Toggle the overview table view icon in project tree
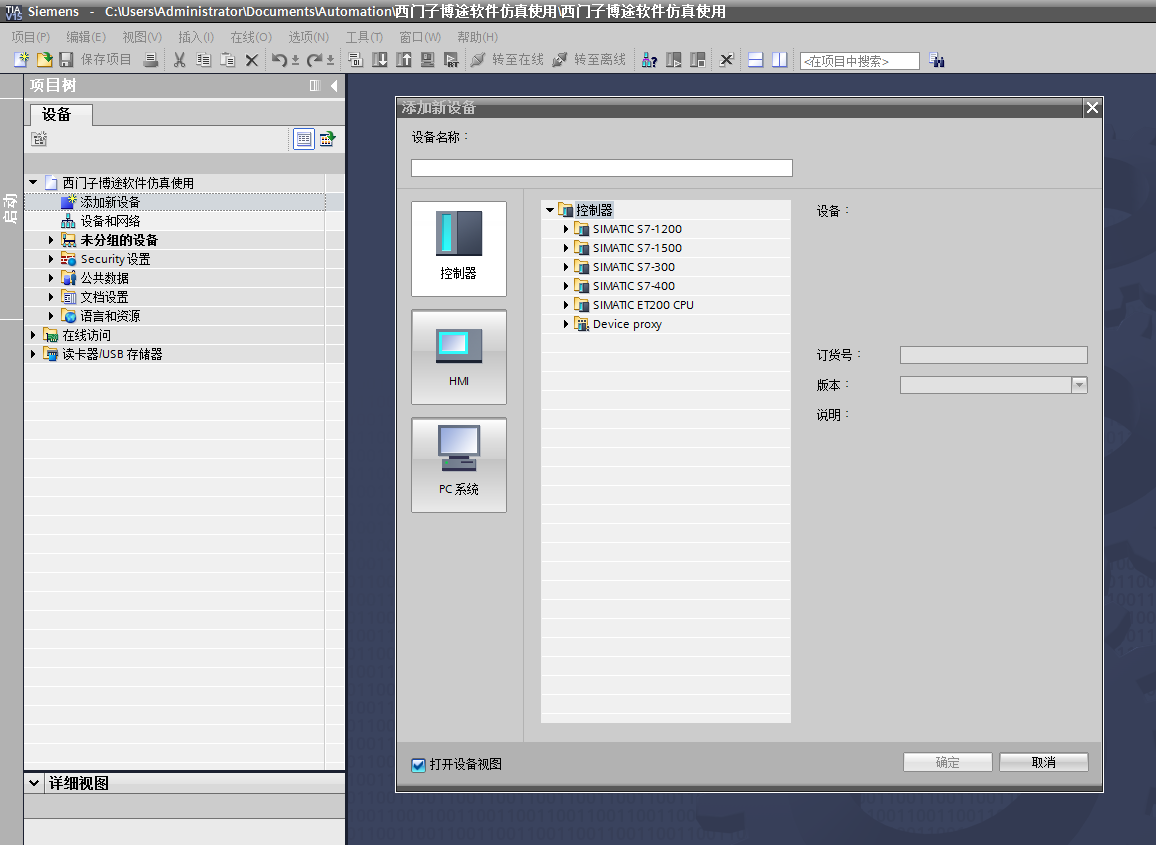This screenshot has width=1156, height=845. point(304,139)
